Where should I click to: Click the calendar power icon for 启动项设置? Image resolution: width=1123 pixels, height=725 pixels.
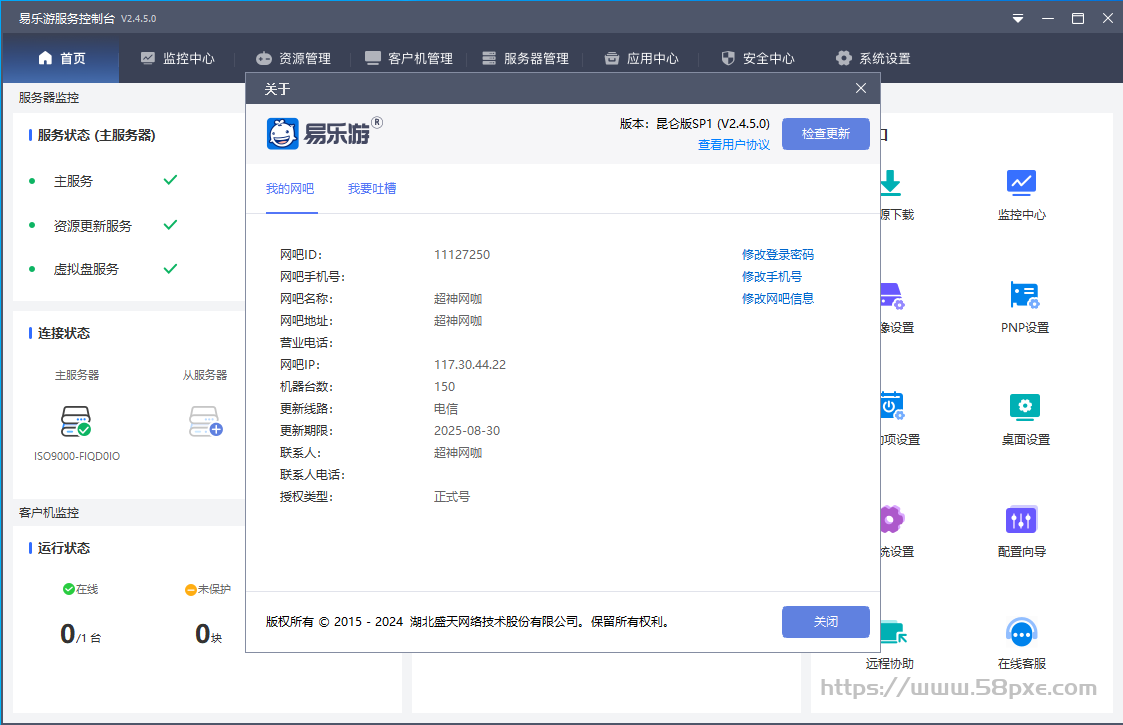[x=892, y=407]
